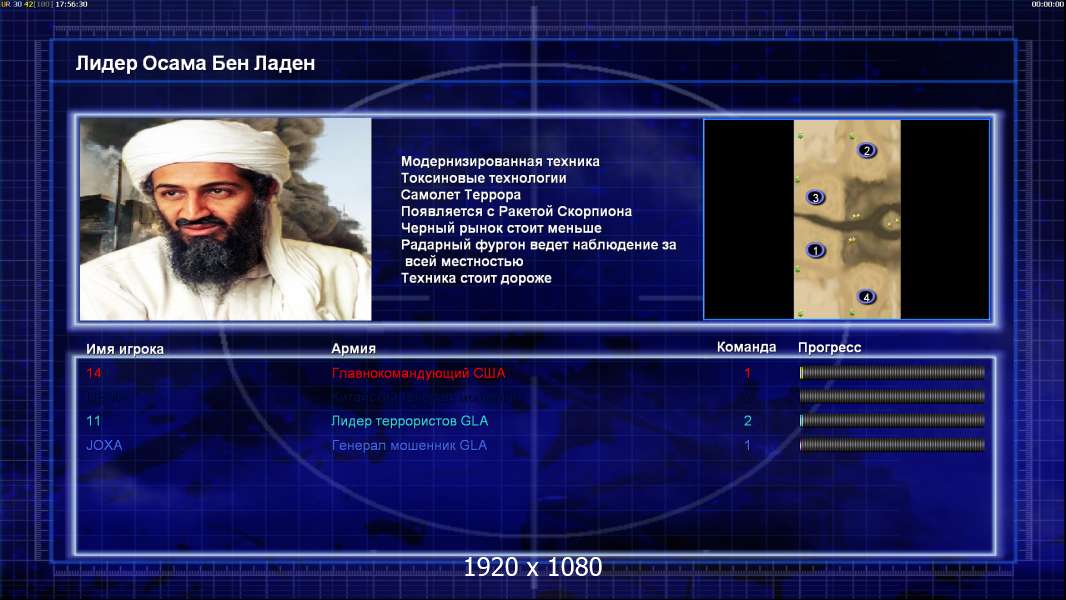Select player name '11' in cyan
Viewport: 1066px width, 600px height.
[x=93, y=421]
